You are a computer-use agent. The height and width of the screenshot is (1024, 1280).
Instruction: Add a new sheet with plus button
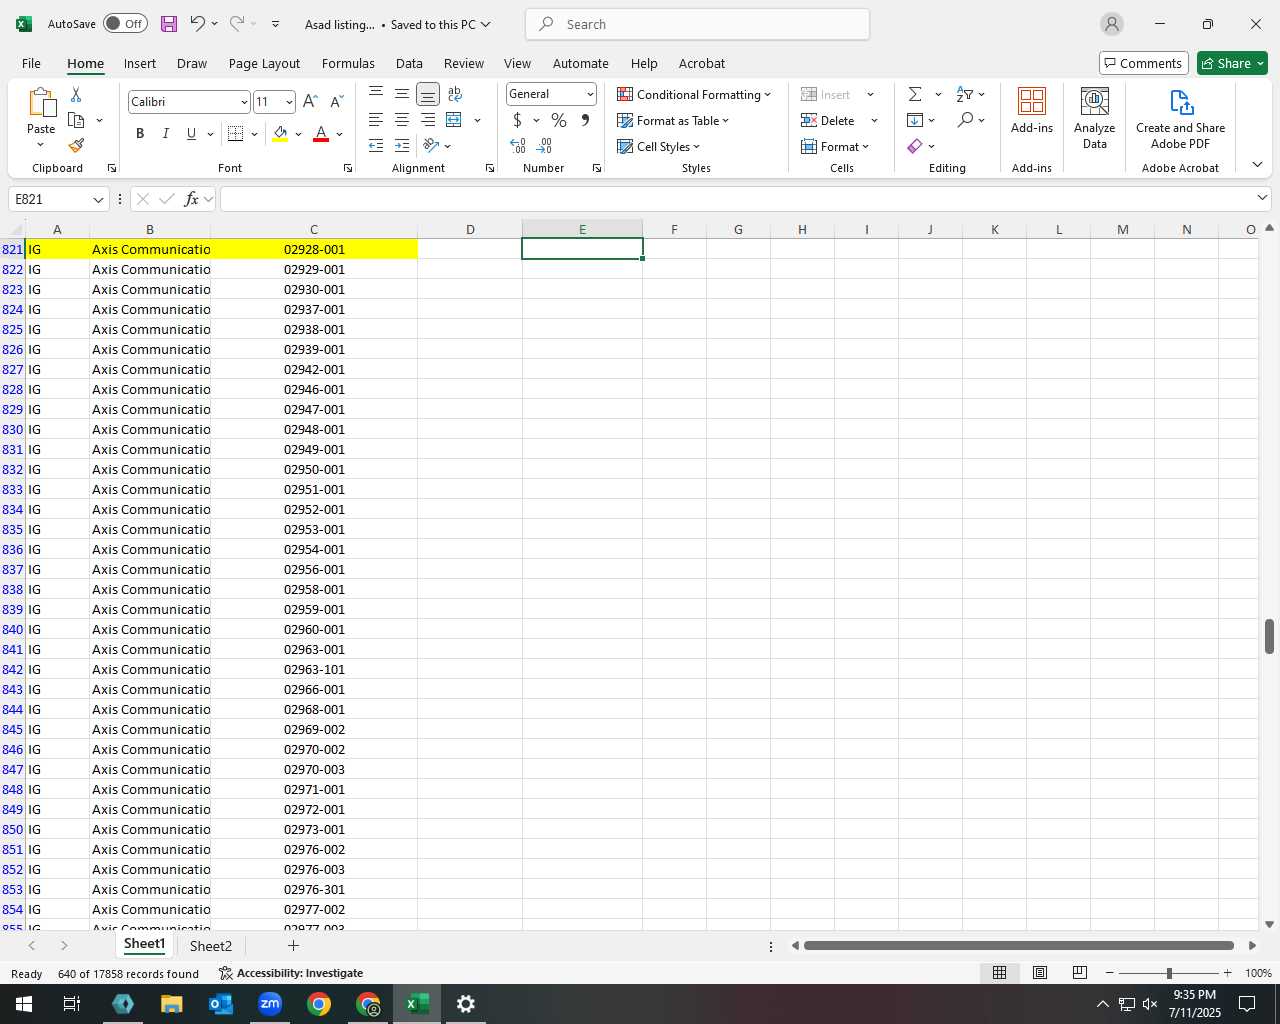[x=293, y=945]
